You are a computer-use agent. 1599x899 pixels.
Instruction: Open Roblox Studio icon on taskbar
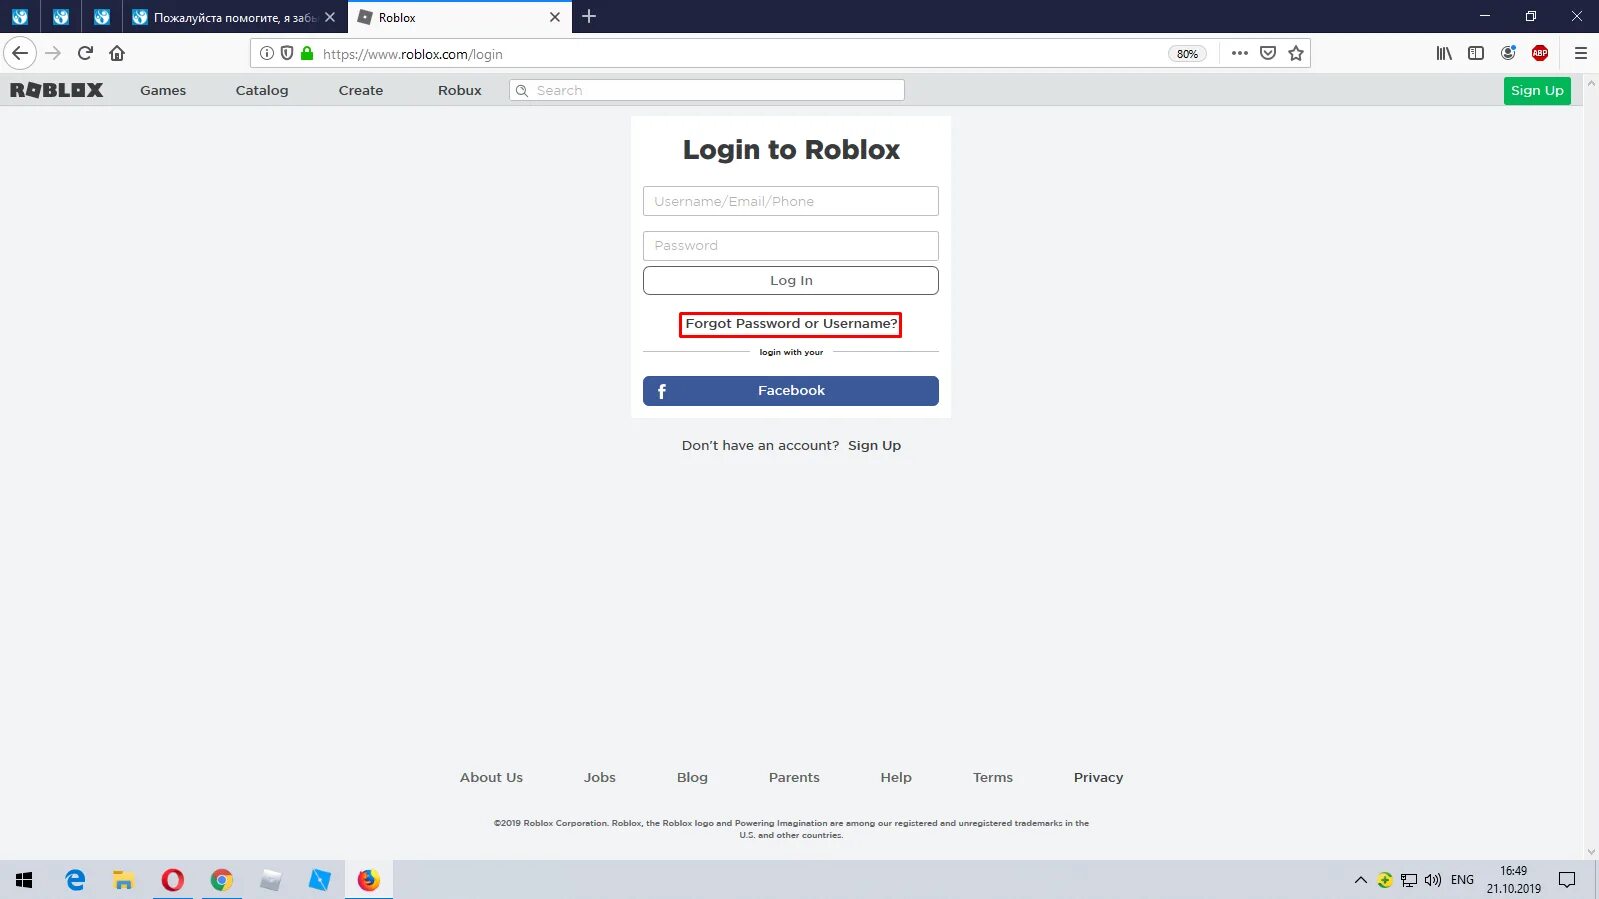pos(320,880)
